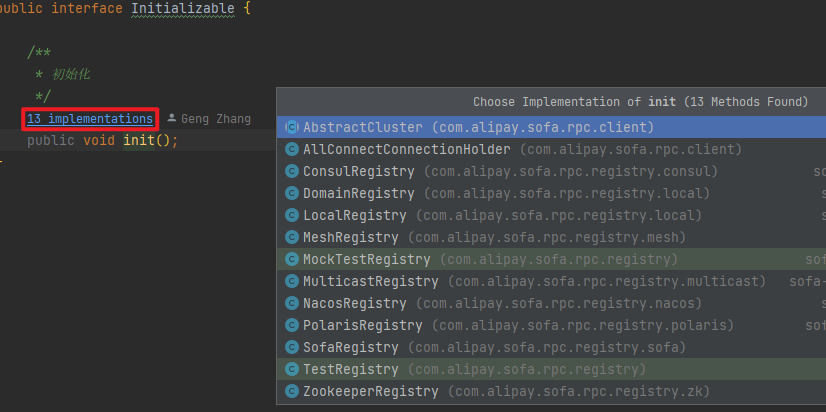Click the class icon beside NacosRegistry
This screenshot has width=826, height=412.
[292, 303]
